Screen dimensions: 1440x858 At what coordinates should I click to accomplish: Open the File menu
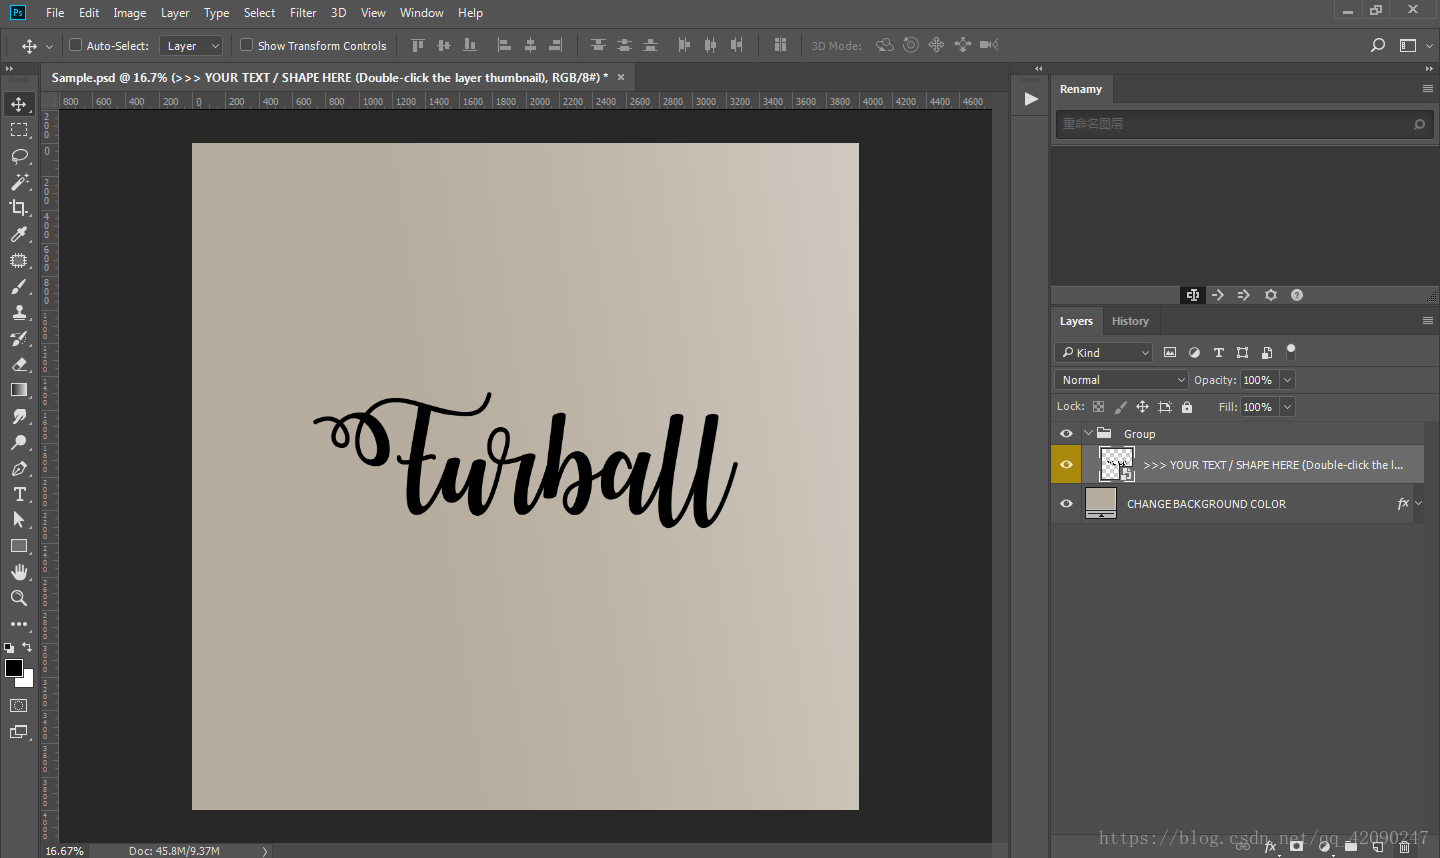(55, 13)
